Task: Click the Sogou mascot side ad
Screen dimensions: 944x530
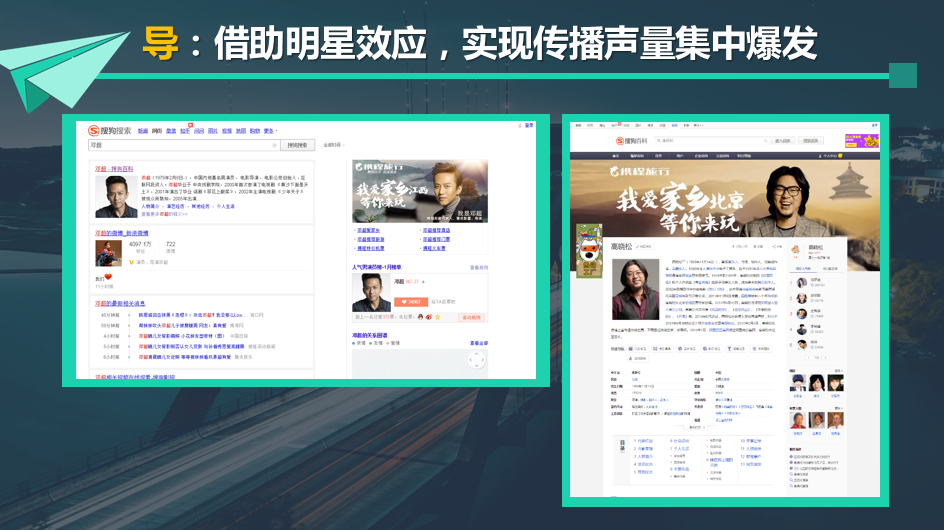Action: pyautogui.click(x=589, y=251)
